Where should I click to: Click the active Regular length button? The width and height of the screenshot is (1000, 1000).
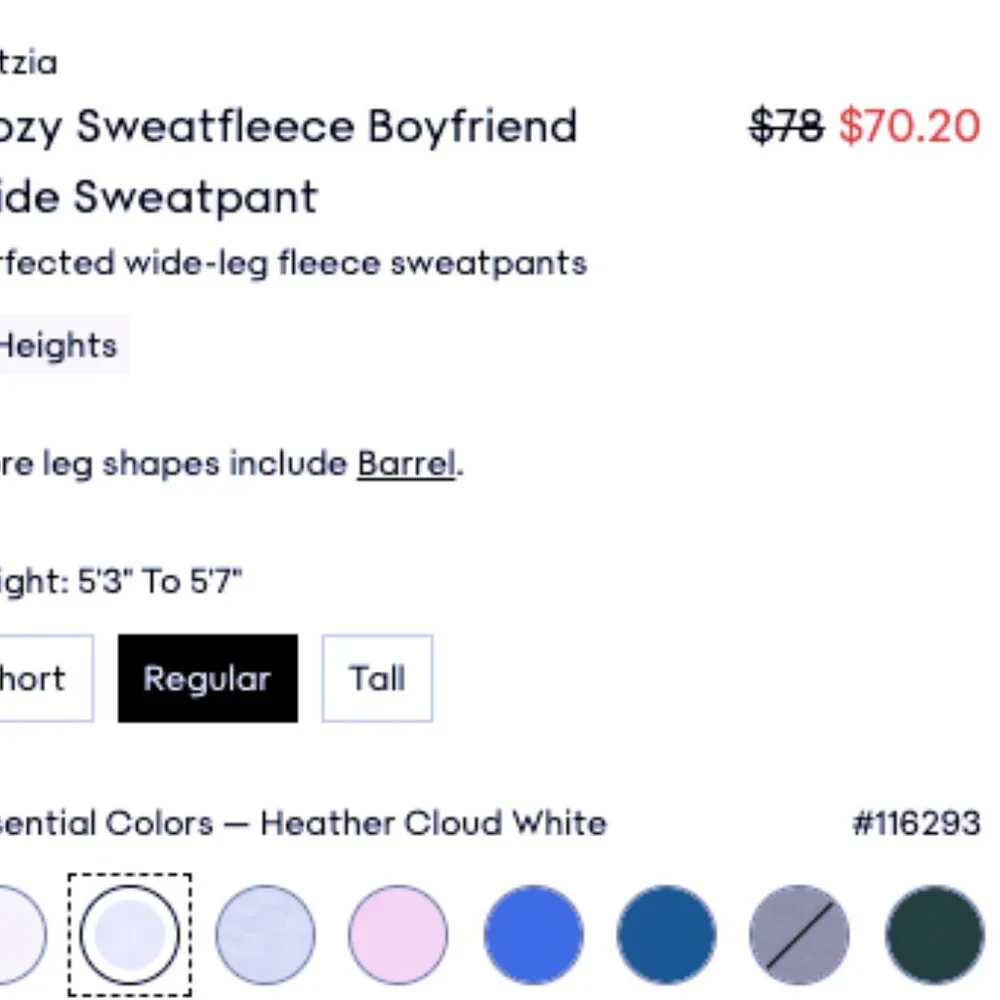(x=207, y=678)
